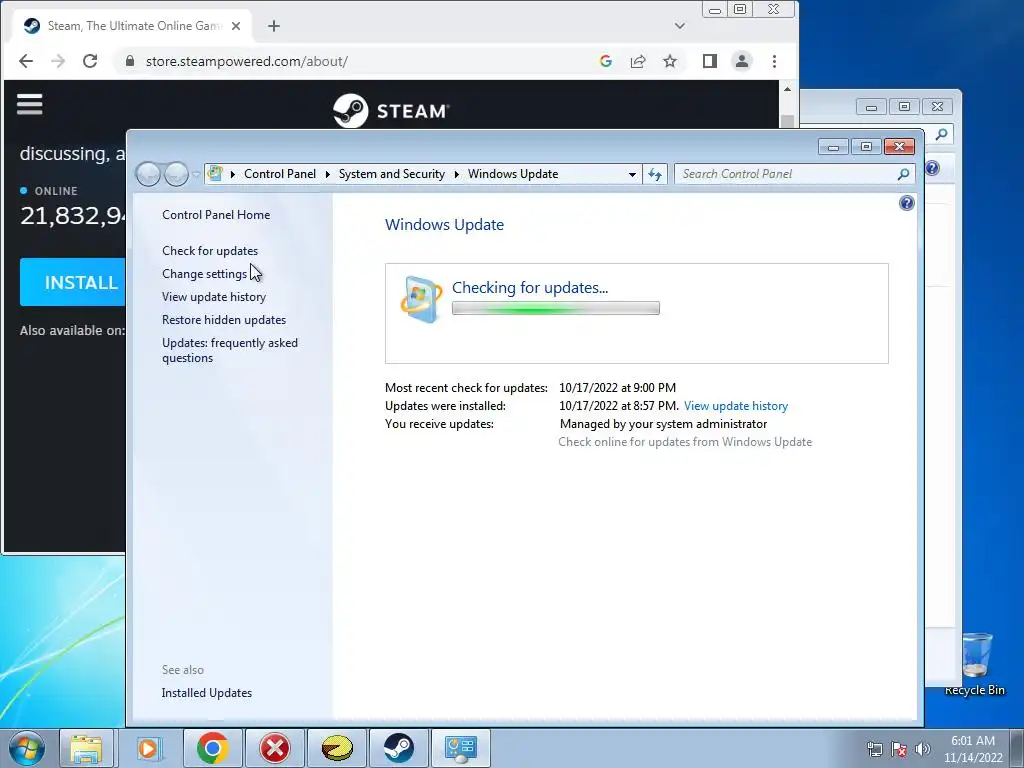Click the Chrome address bar URL
Screen dimensions: 1024x768
pyautogui.click(x=246, y=61)
